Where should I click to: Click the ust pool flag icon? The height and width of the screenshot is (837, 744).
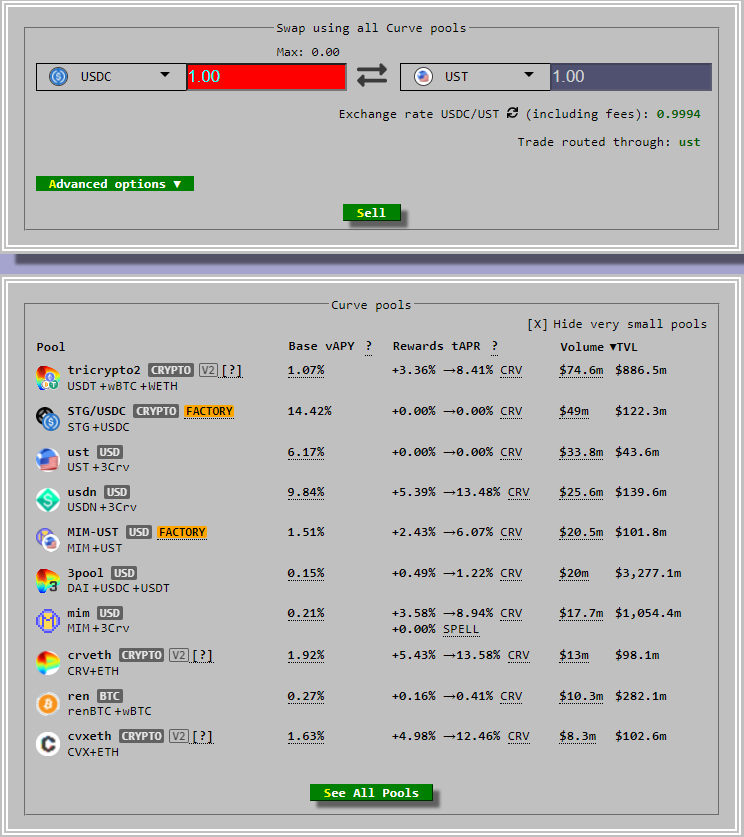coord(48,460)
